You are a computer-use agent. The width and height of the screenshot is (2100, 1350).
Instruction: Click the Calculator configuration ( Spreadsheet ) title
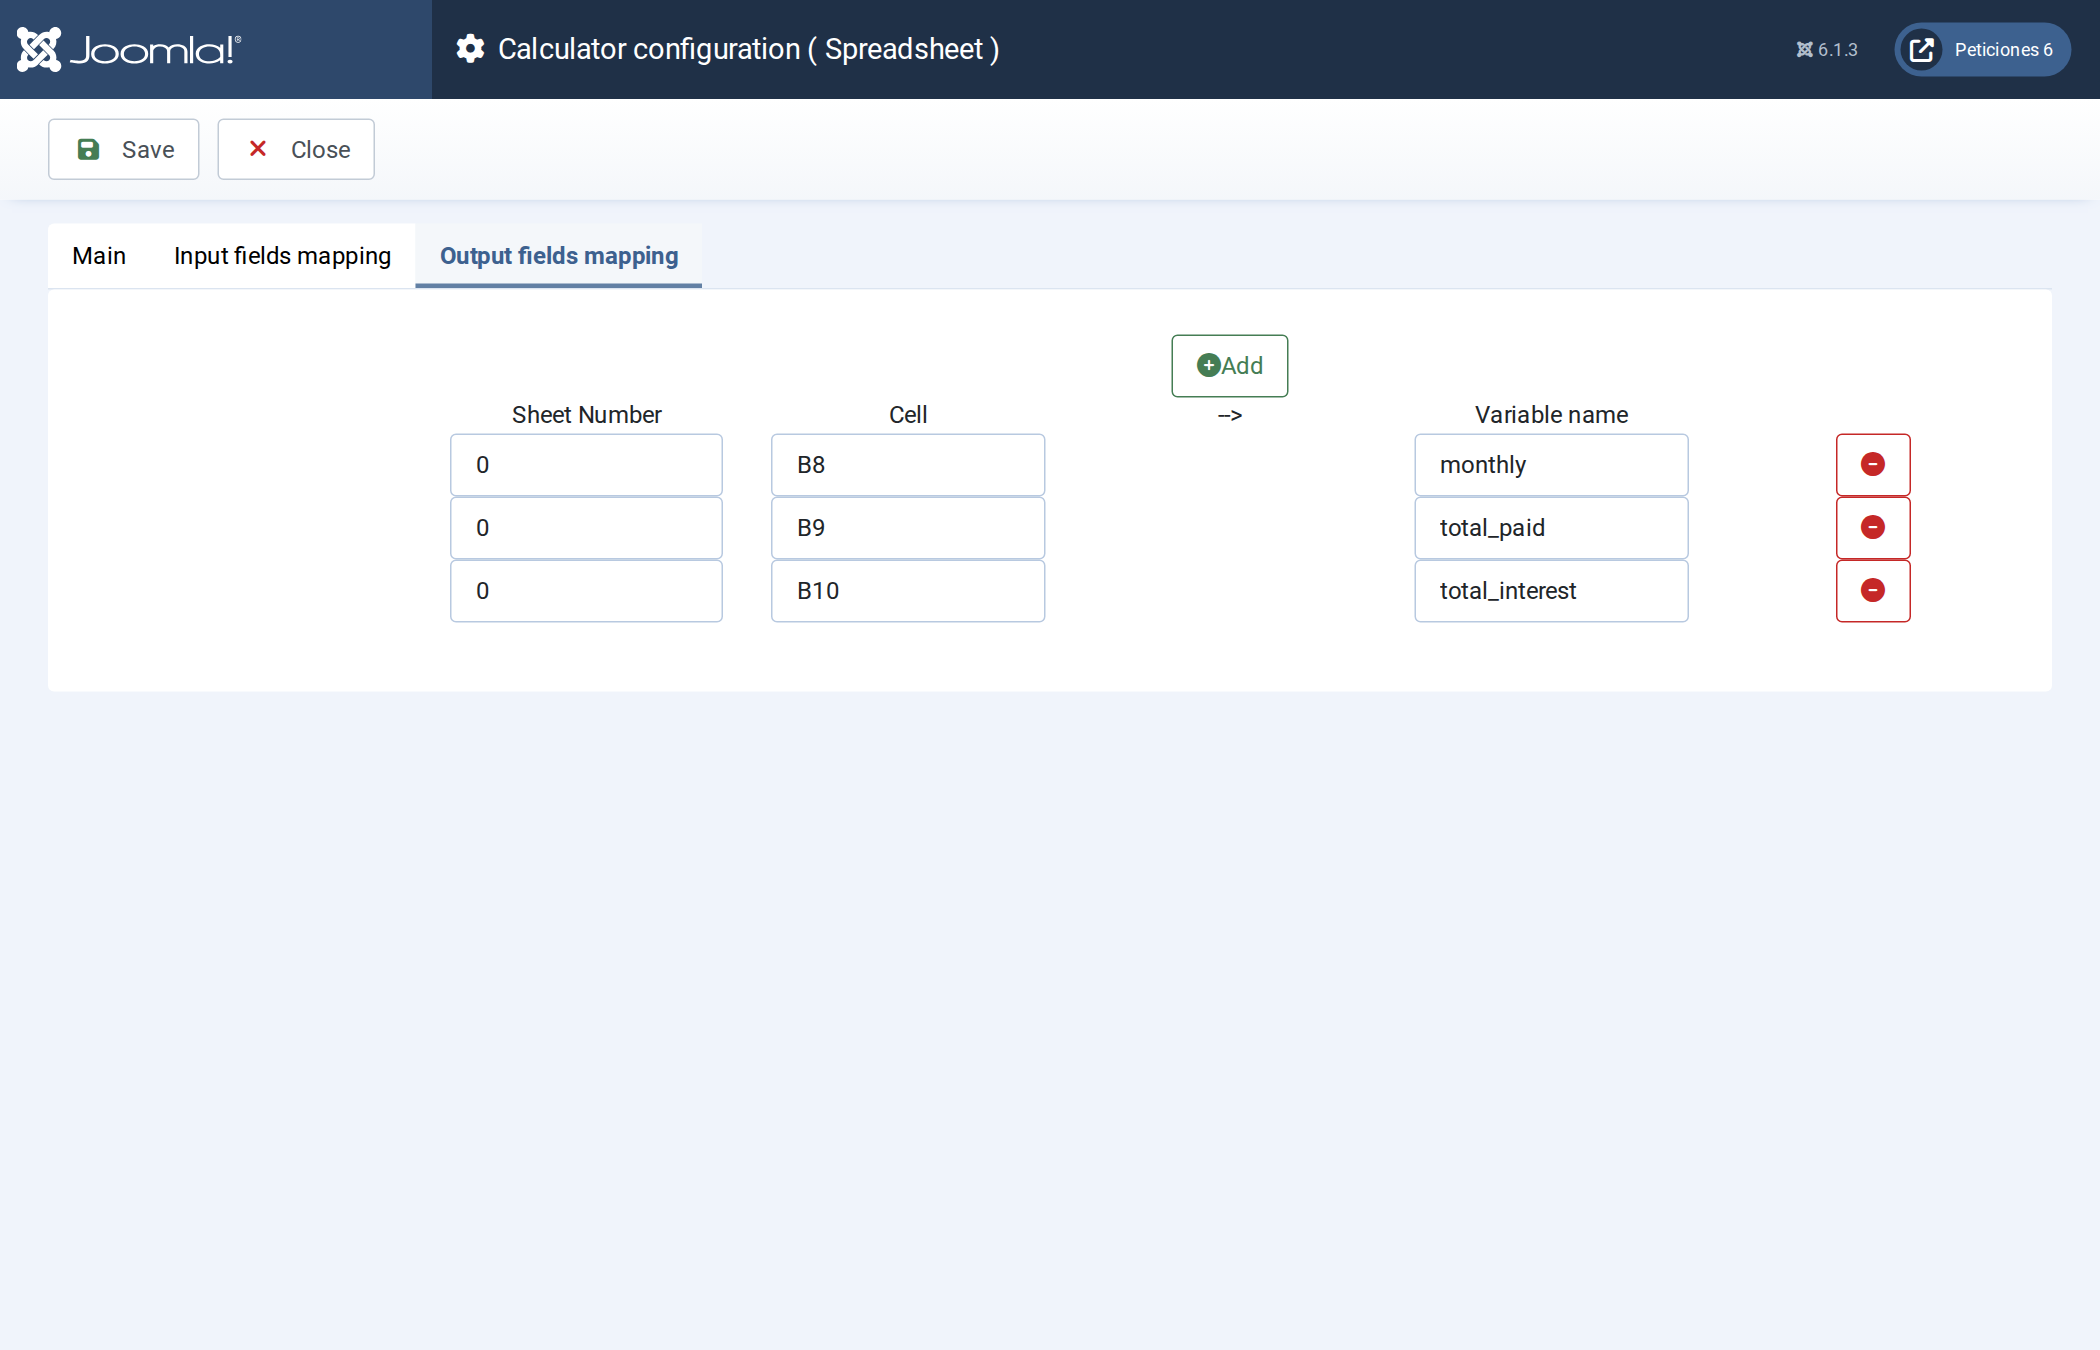[x=748, y=49]
